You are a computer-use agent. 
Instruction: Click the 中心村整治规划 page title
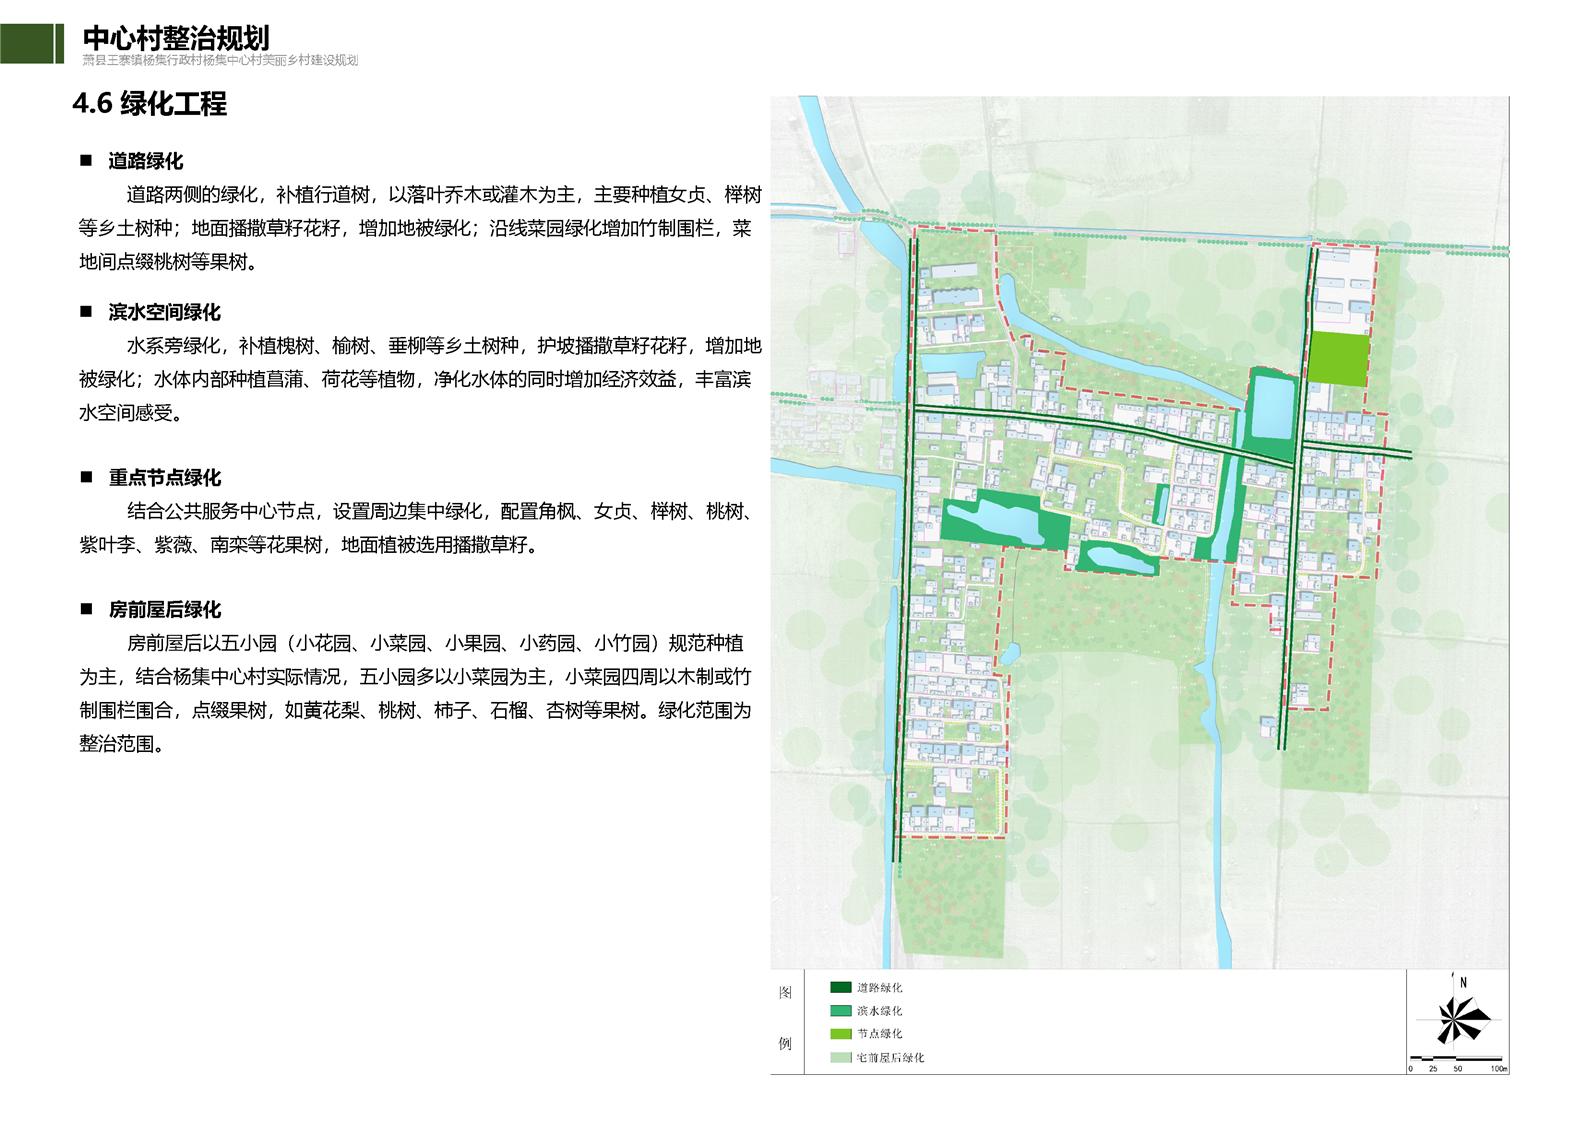click(176, 38)
